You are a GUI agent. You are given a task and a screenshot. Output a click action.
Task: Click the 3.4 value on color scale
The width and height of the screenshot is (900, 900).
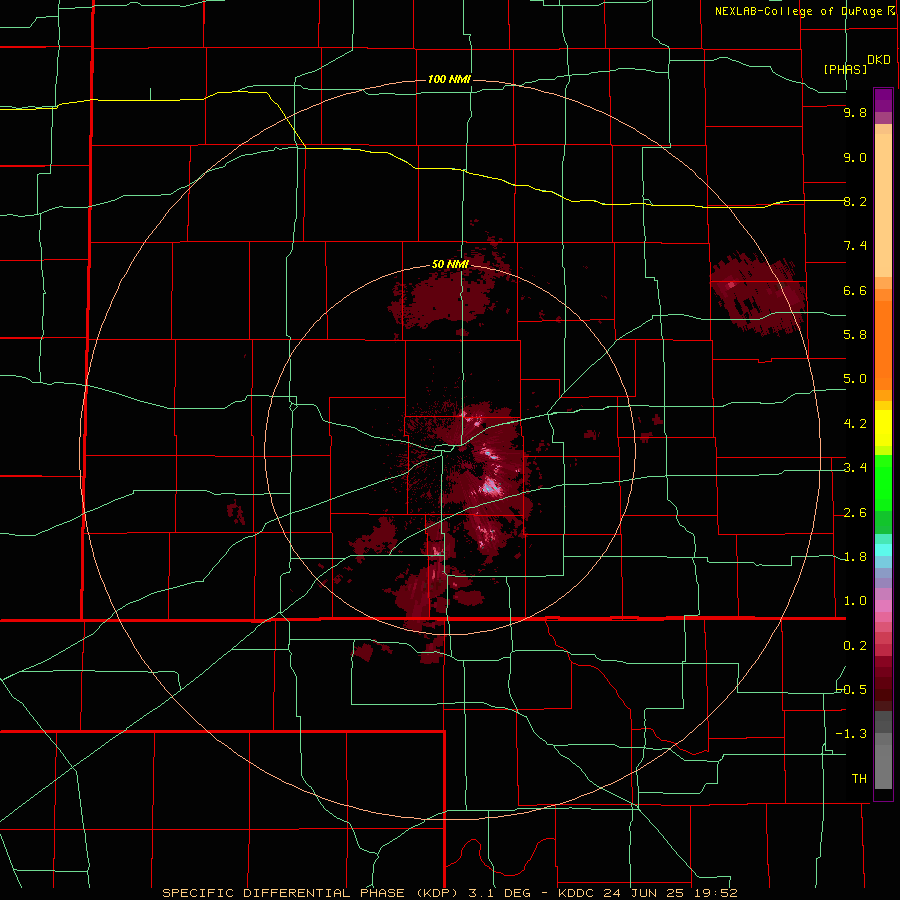855,468
